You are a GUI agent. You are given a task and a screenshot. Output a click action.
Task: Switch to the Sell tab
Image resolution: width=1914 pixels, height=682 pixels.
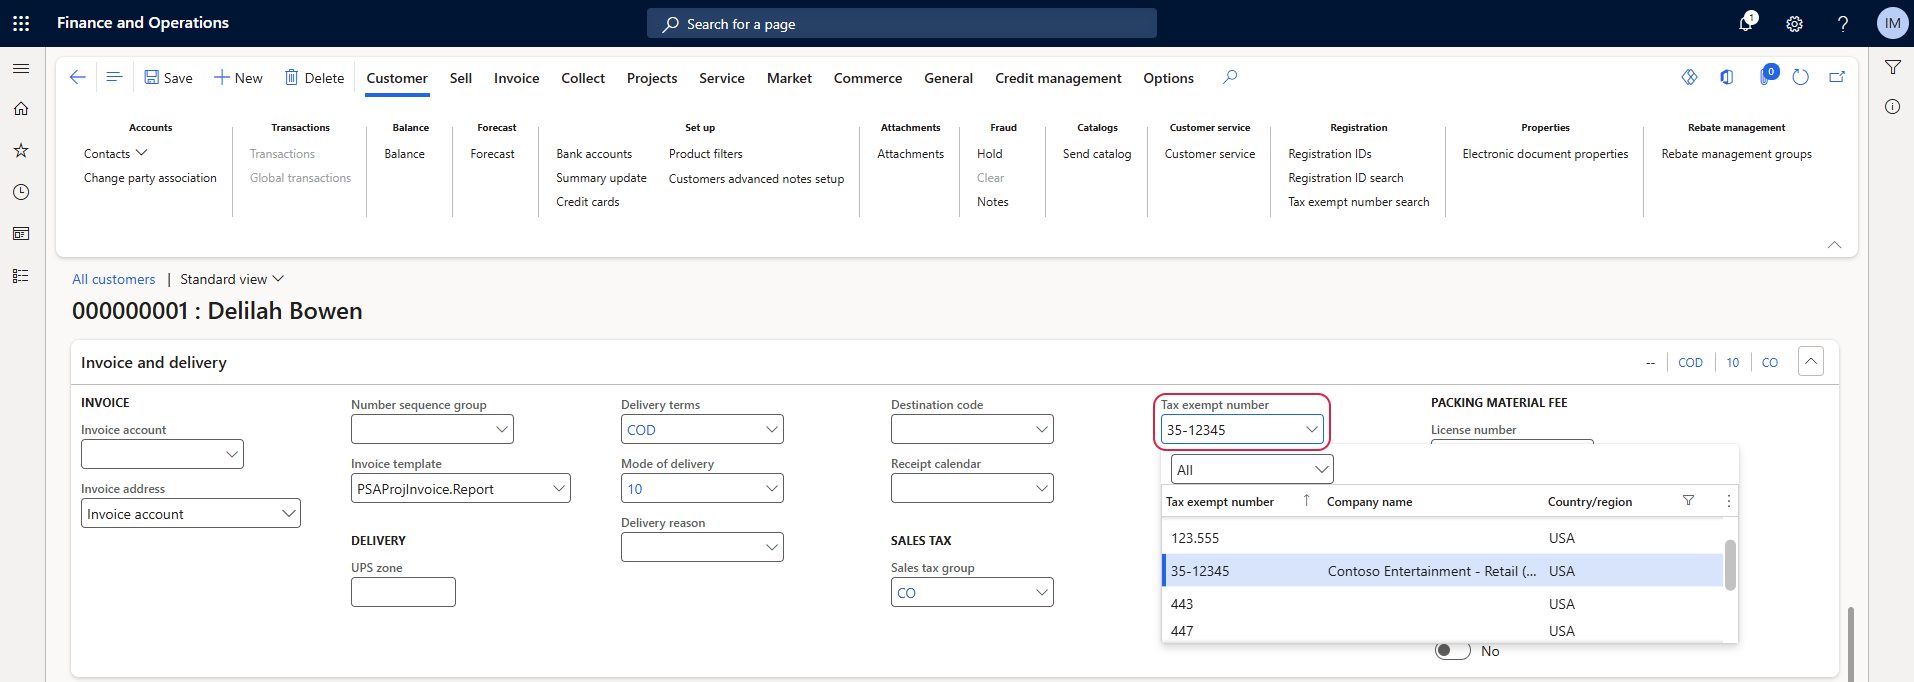460,78
